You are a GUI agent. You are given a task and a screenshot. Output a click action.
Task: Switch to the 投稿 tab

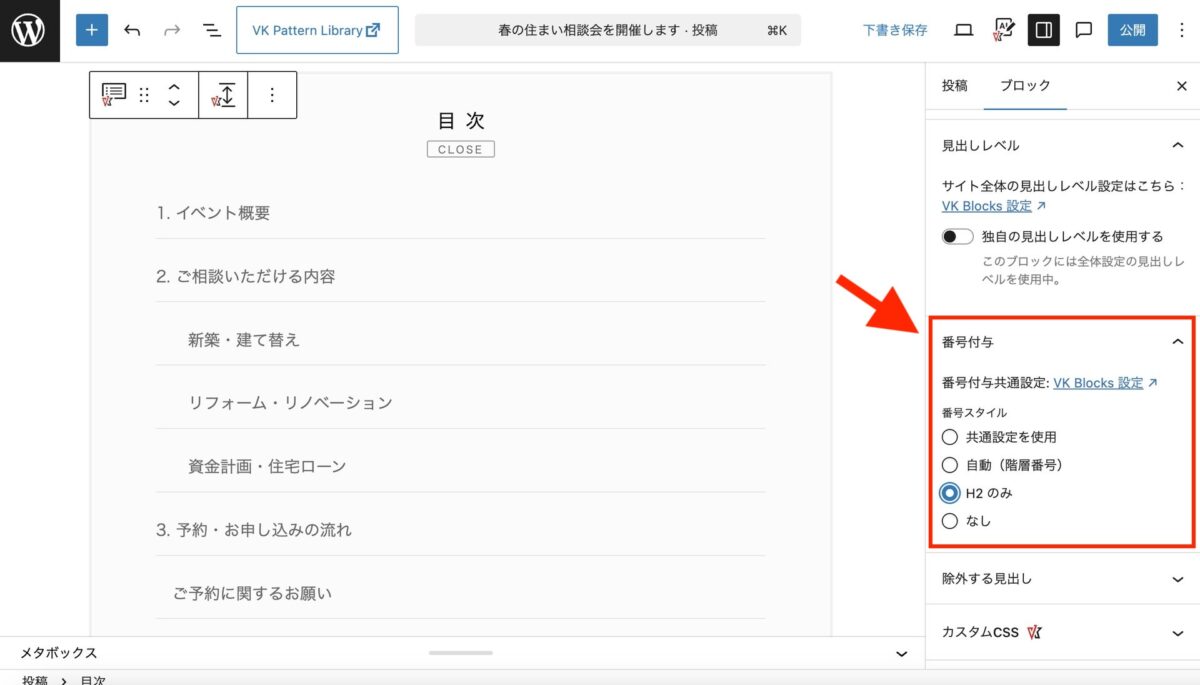(954, 86)
